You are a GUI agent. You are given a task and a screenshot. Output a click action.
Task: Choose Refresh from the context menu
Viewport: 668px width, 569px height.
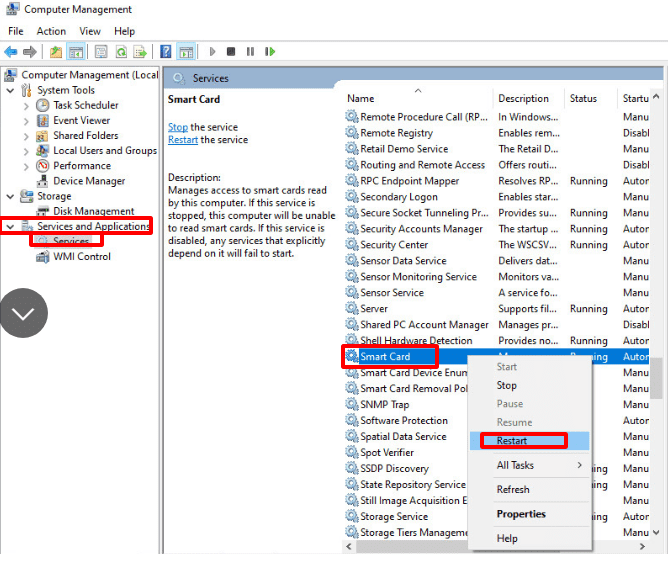click(x=530, y=489)
